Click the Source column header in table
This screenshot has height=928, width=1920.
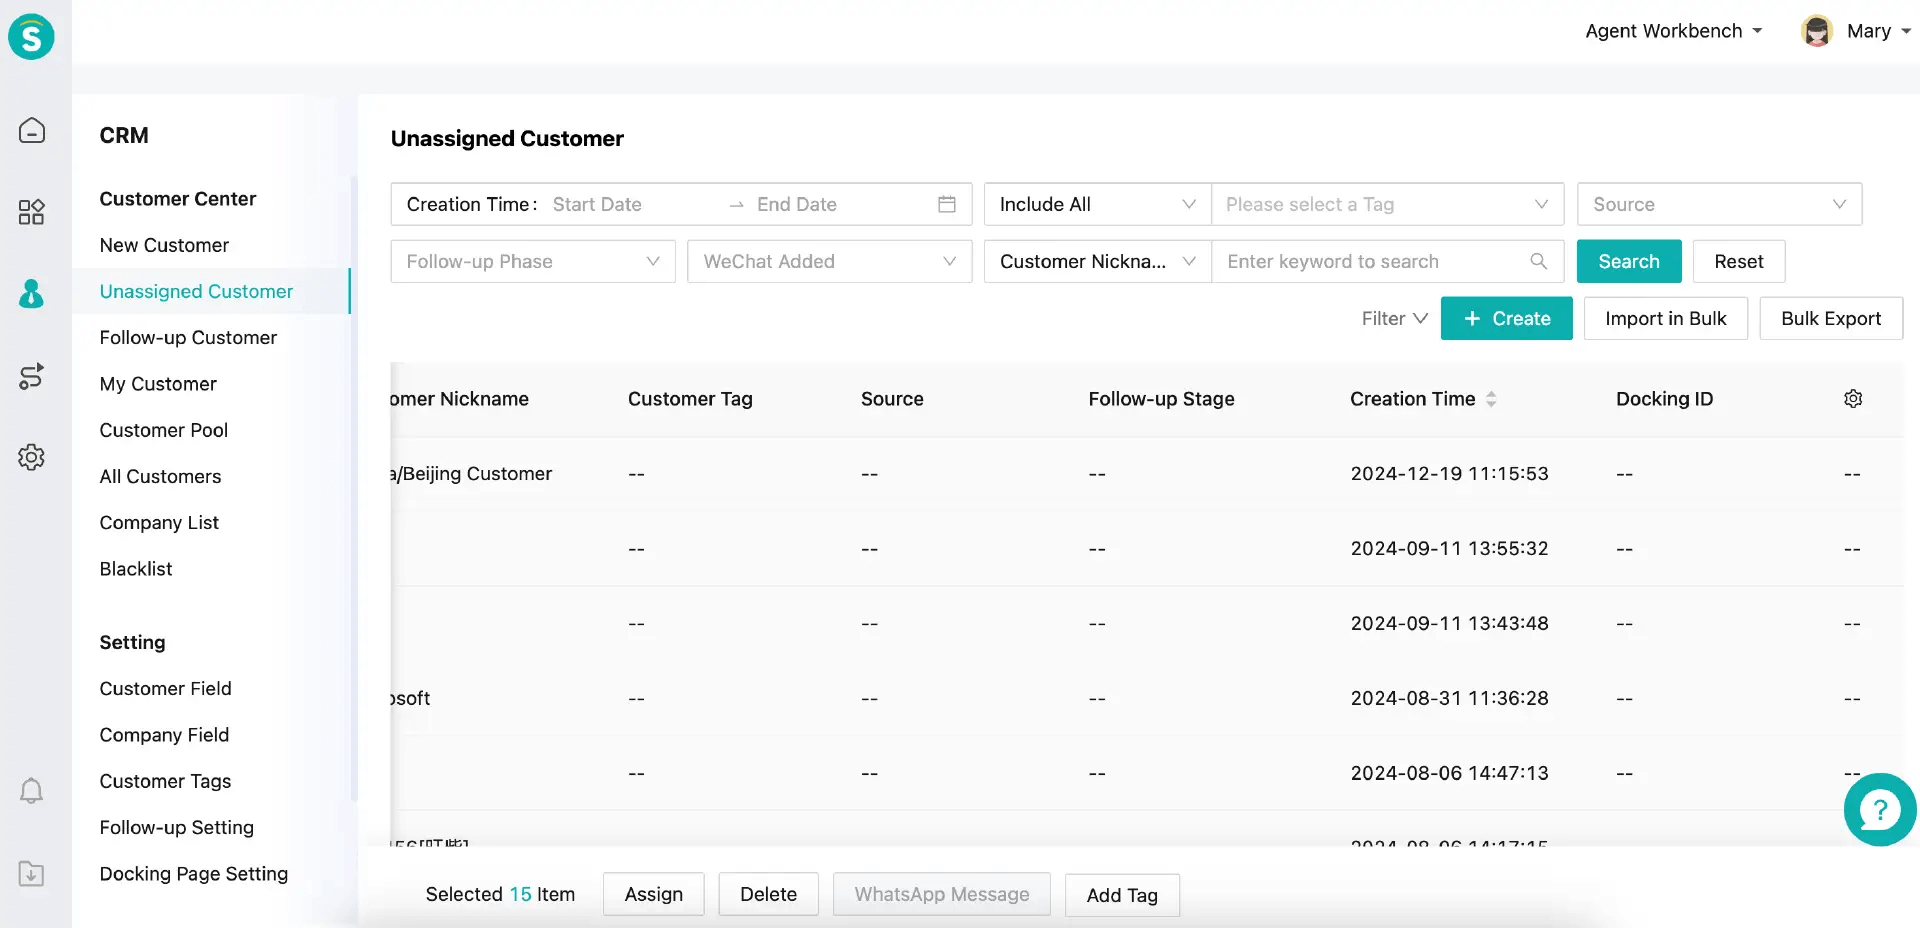point(892,399)
